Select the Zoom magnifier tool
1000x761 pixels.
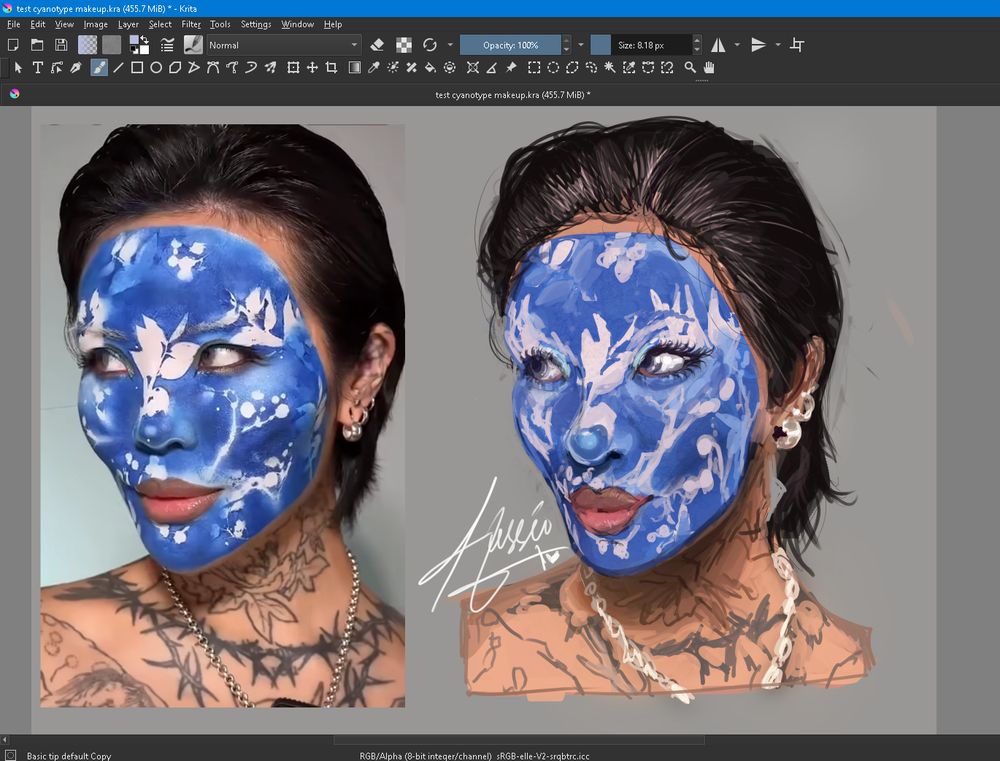click(x=690, y=68)
